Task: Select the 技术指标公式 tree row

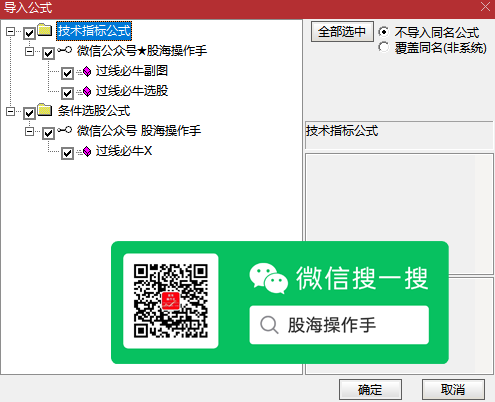Action: coord(94,31)
